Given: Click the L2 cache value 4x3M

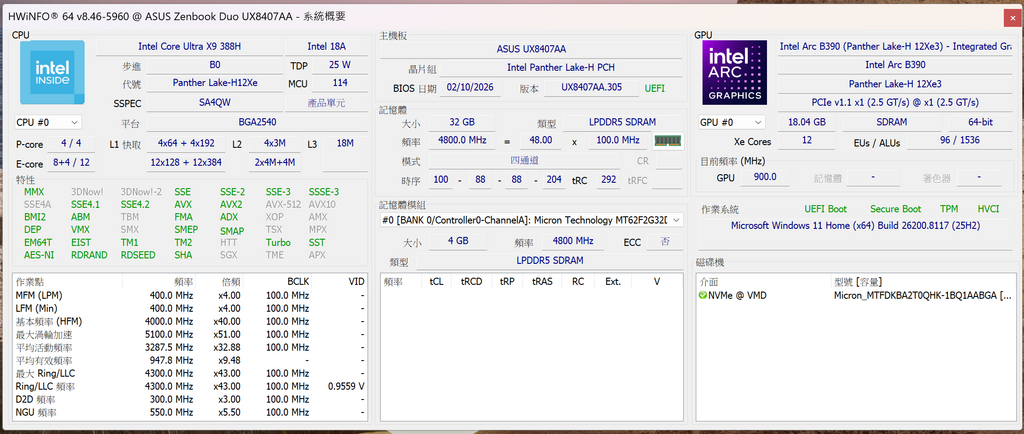Looking at the screenshot, I should [274, 143].
